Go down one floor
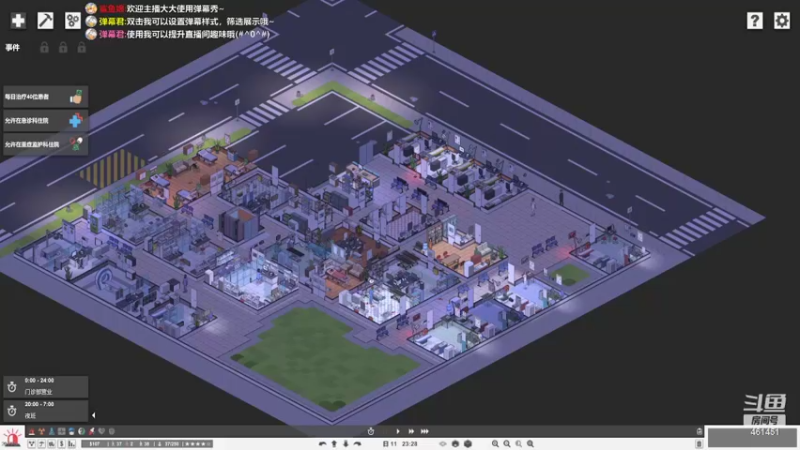 click(346, 444)
